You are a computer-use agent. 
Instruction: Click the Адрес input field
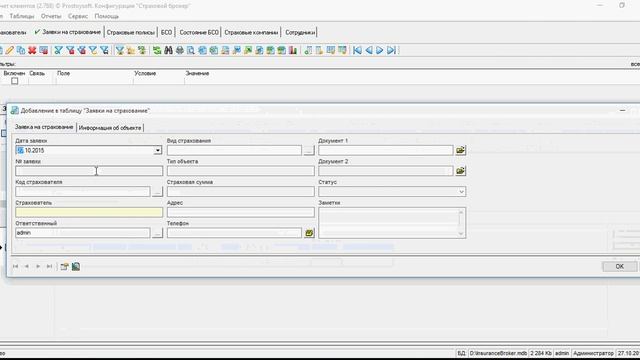240,212
